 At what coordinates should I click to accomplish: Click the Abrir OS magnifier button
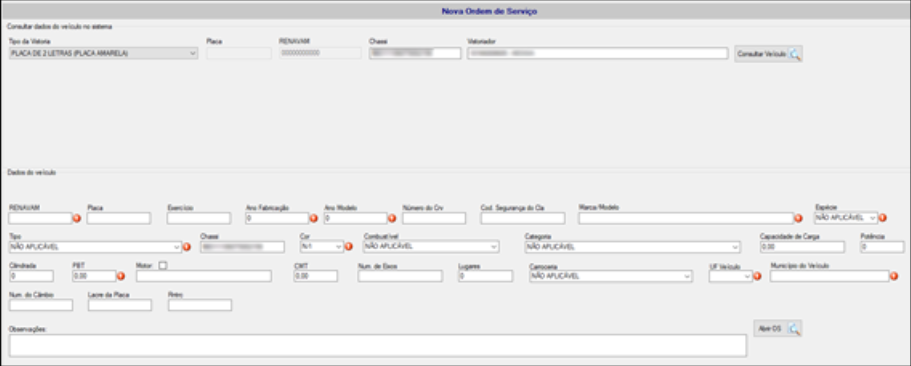(777, 329)
